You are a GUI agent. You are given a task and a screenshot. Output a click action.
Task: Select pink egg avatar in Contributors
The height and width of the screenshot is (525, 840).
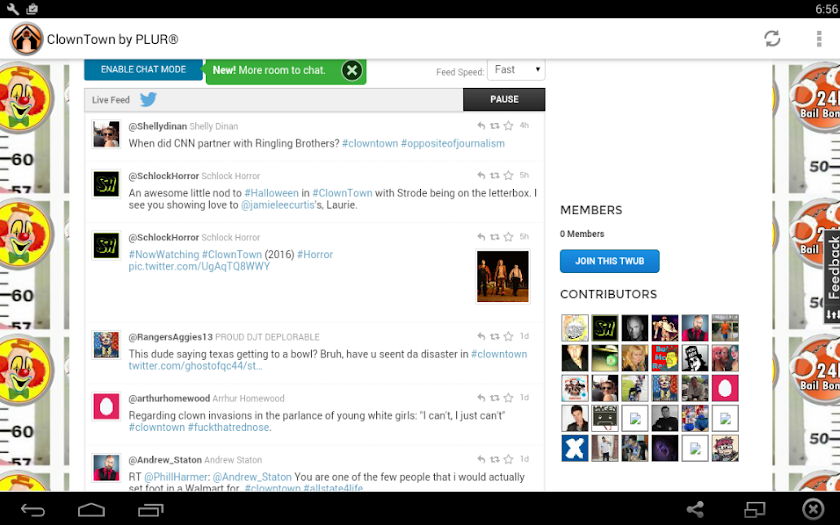point(725,388)
